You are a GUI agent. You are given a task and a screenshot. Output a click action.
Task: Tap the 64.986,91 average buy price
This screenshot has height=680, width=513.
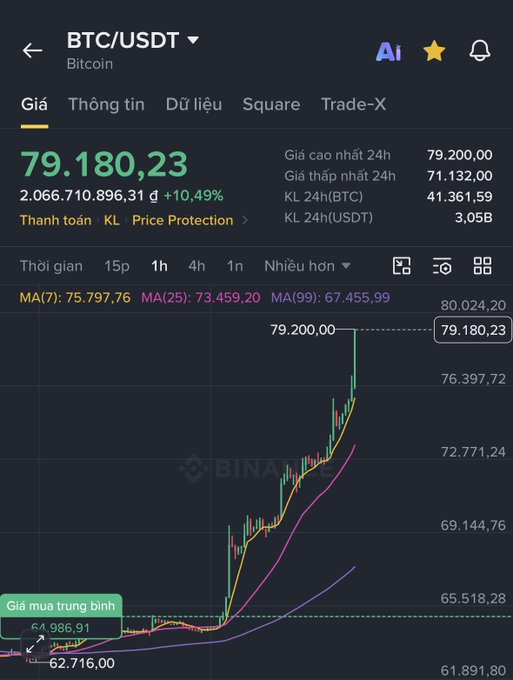[61, 628]
